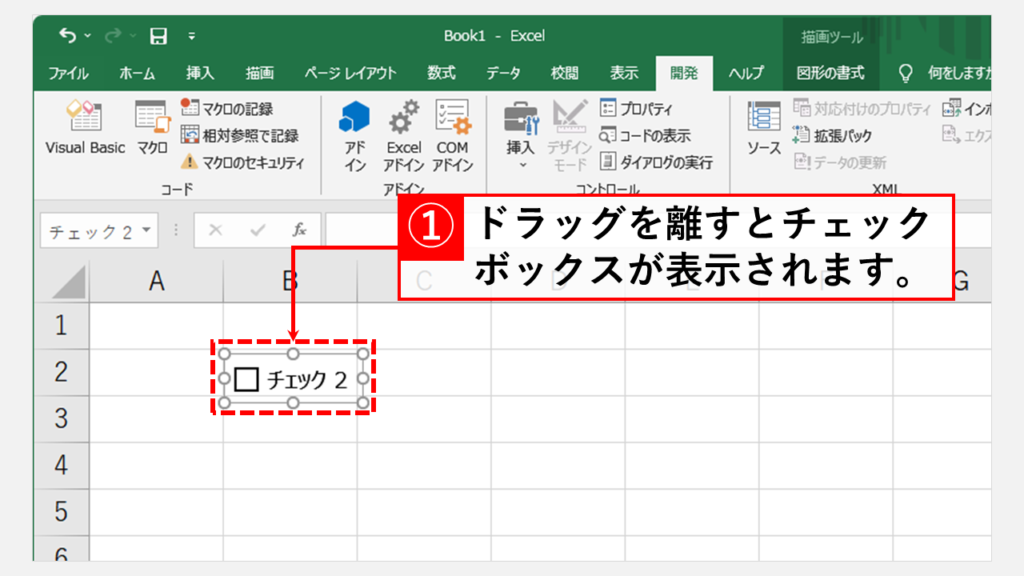Select the row 4 header

point(60,465)
